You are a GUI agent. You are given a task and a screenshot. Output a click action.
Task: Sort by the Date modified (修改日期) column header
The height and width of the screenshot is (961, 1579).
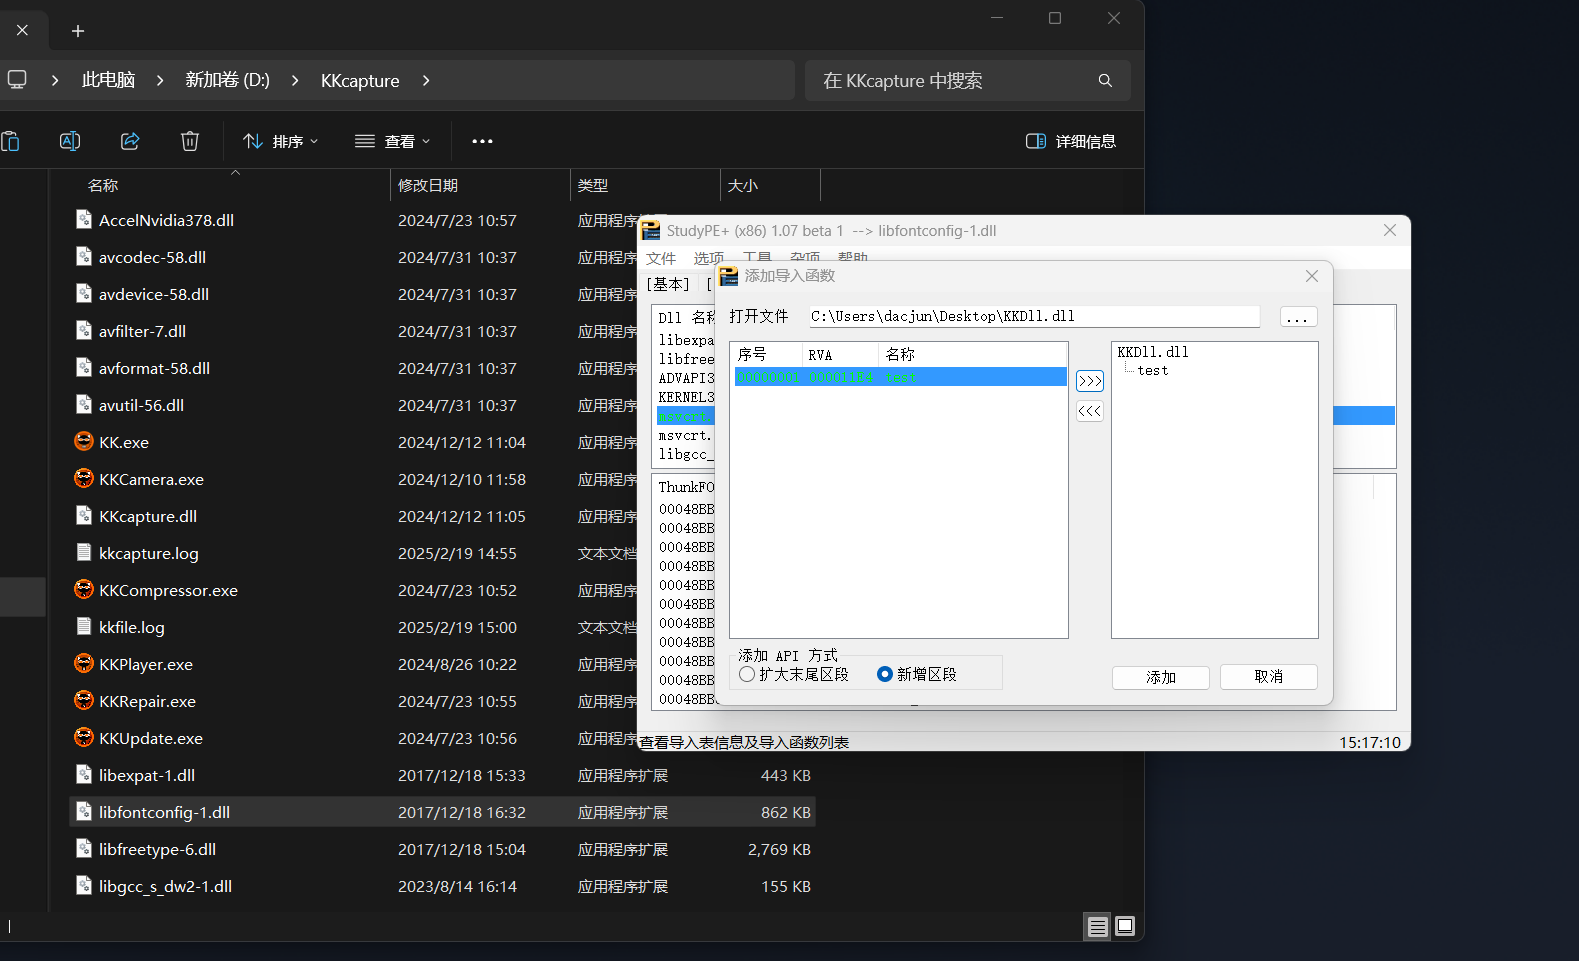428,185
